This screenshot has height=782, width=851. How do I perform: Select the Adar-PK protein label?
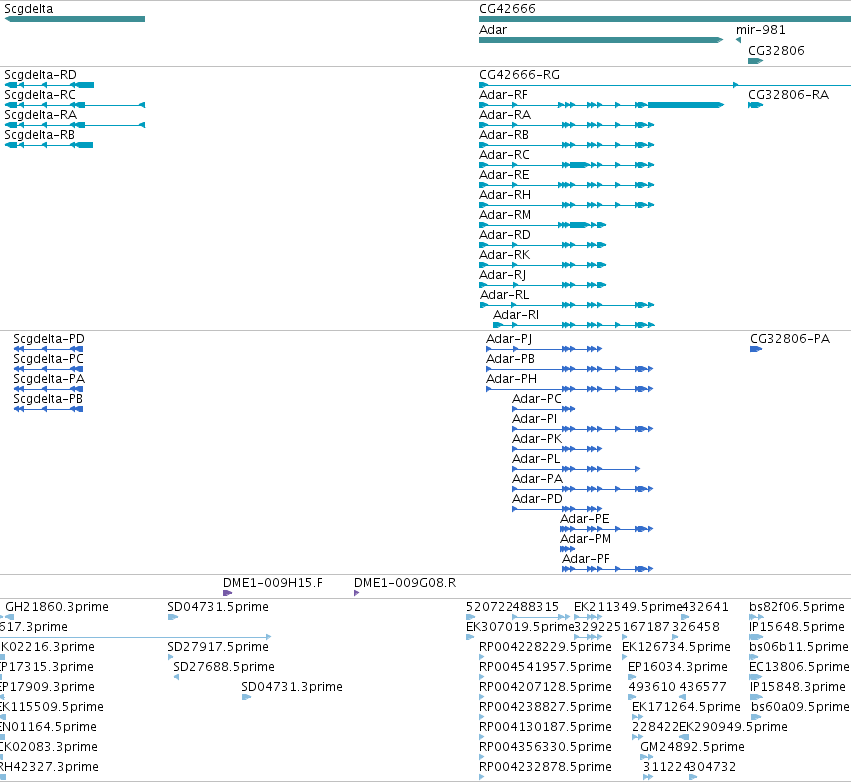click(x=537, y=440)
